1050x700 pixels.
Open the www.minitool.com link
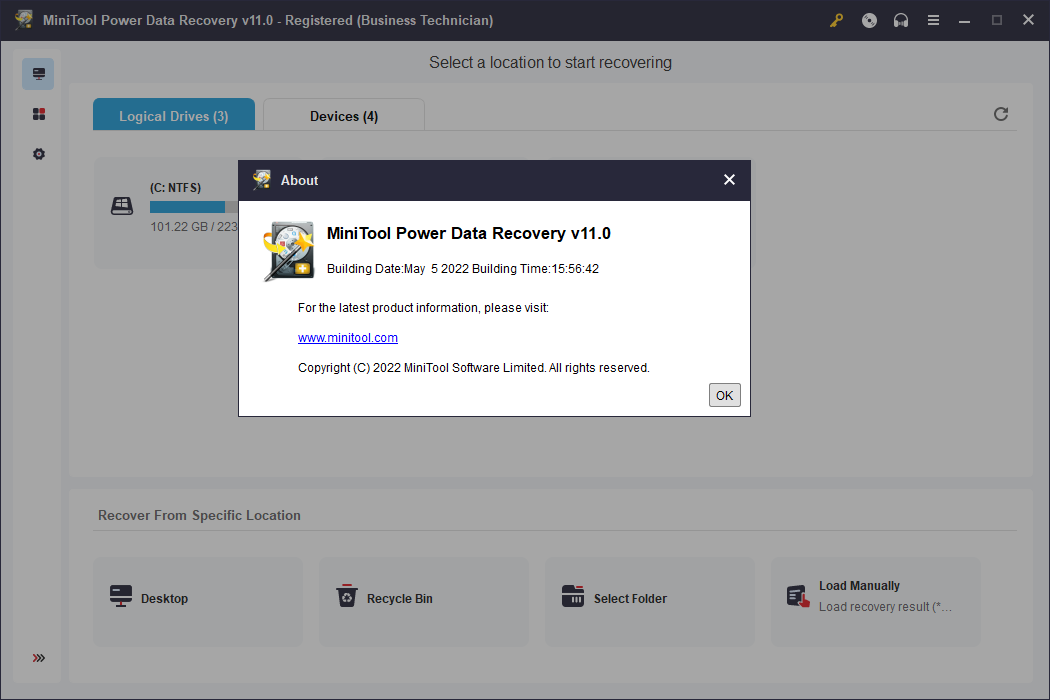tap(348, 338)
